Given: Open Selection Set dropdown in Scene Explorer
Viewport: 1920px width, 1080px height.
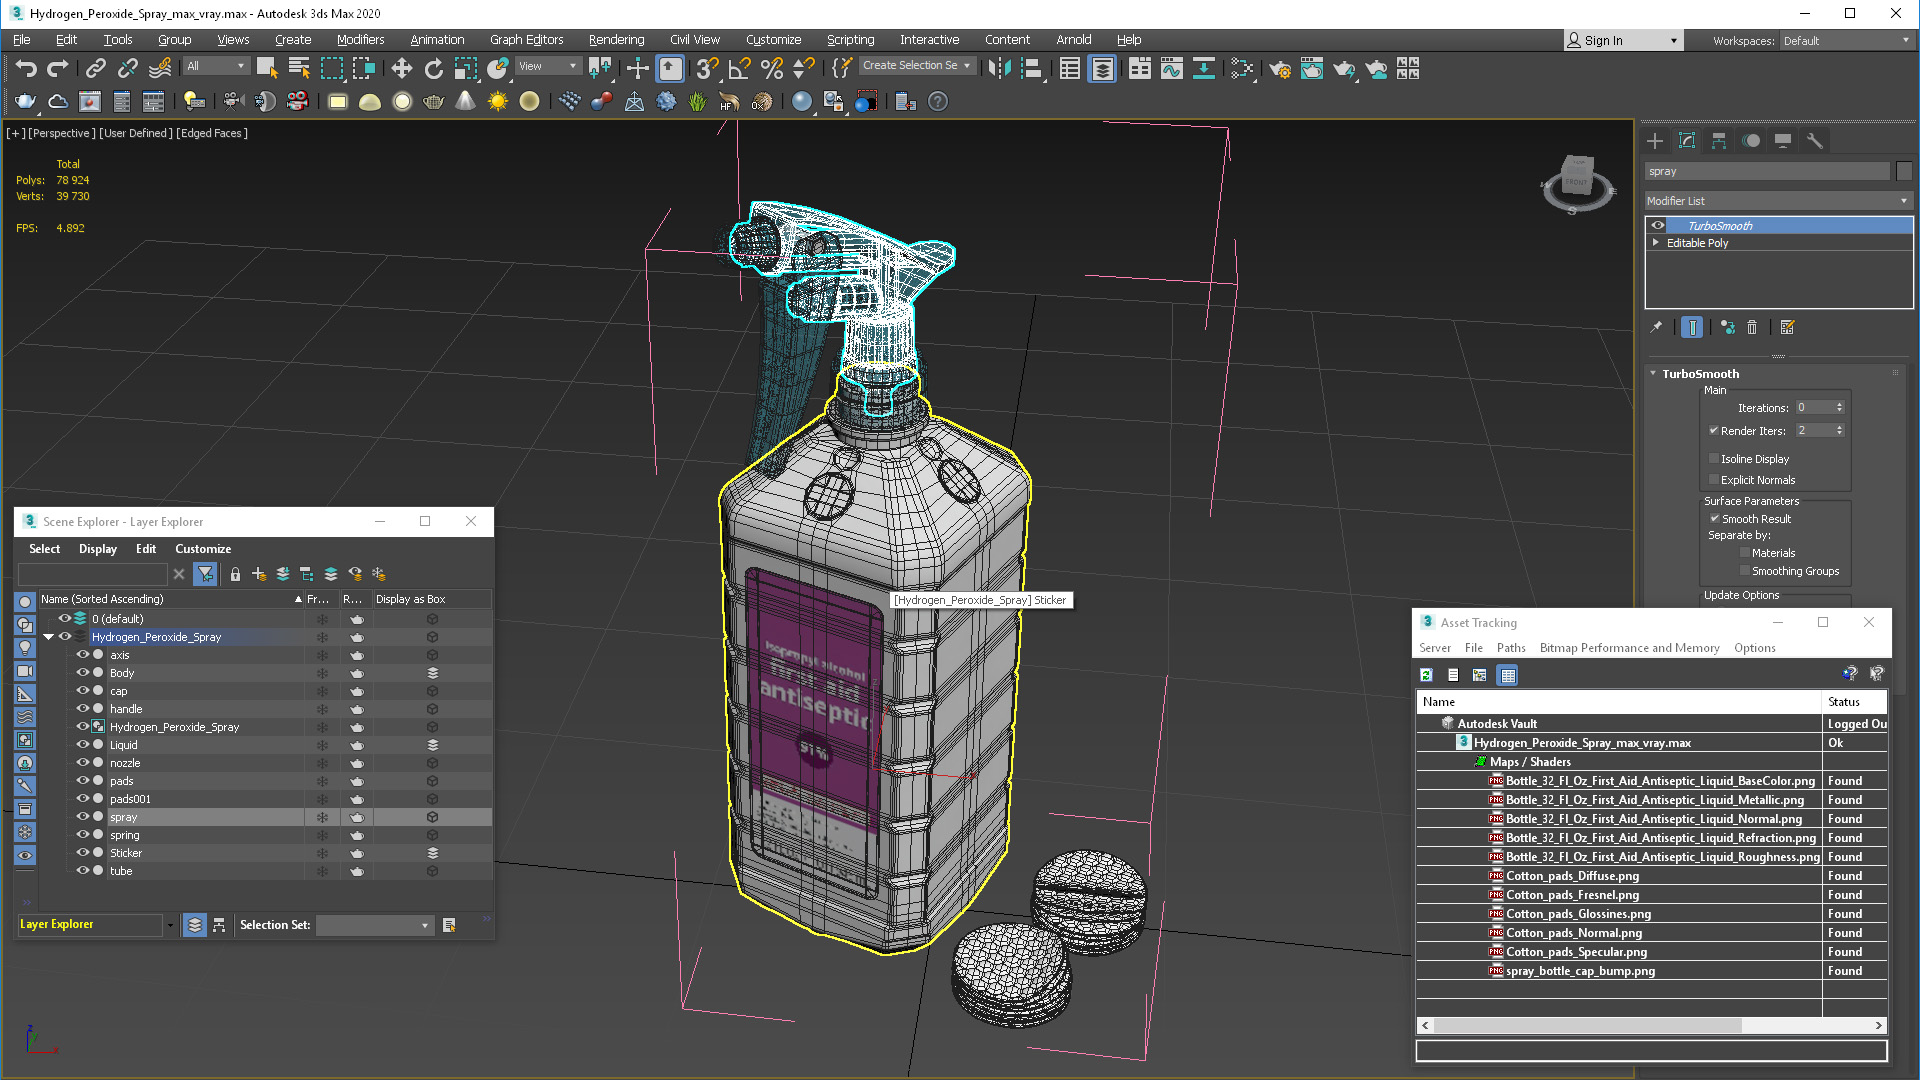Looking at the screenshot, I should (374, 925).
